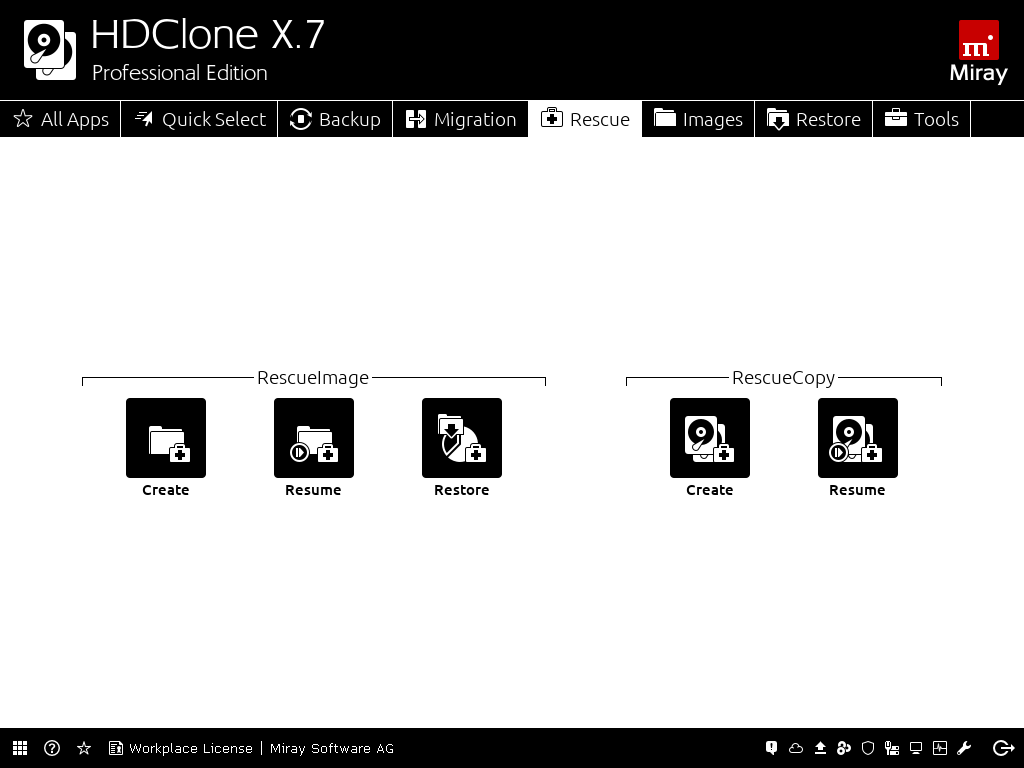Click the eject upload icon in status bar
Screen dimensions: 1024x768
[820, 748]
